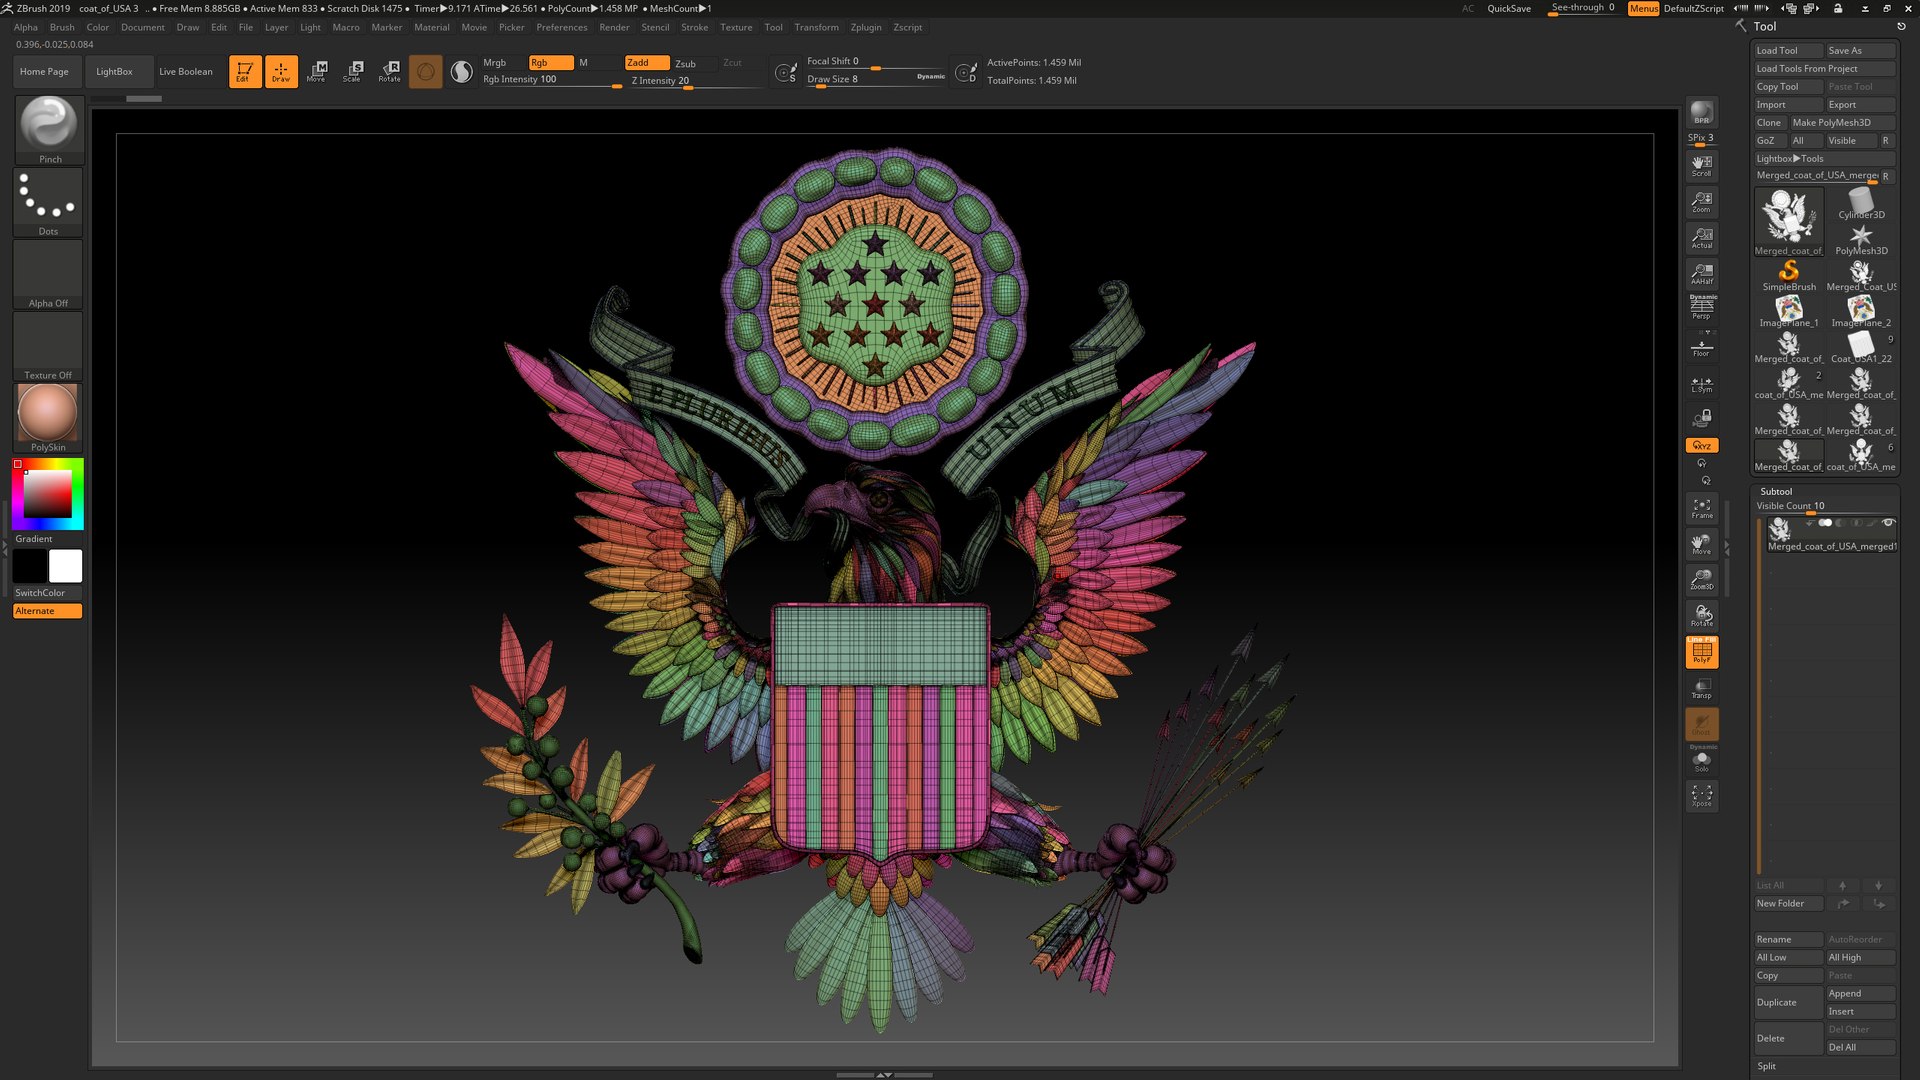The height and width of the screenshot is (1080, 1920).
Task: Click the Frame view icon
Action: pyautogui.click(x=1702, y=508)
